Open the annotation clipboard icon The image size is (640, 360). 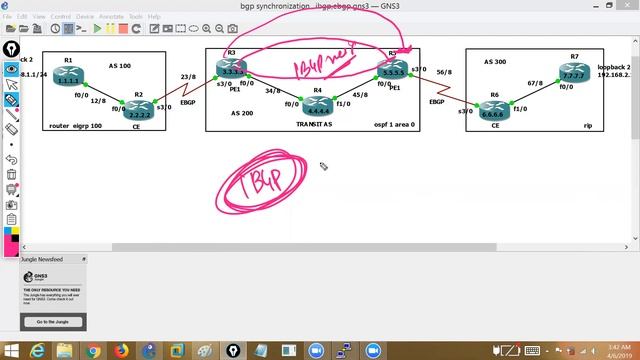pyautogui.click(x=11, y=219)
